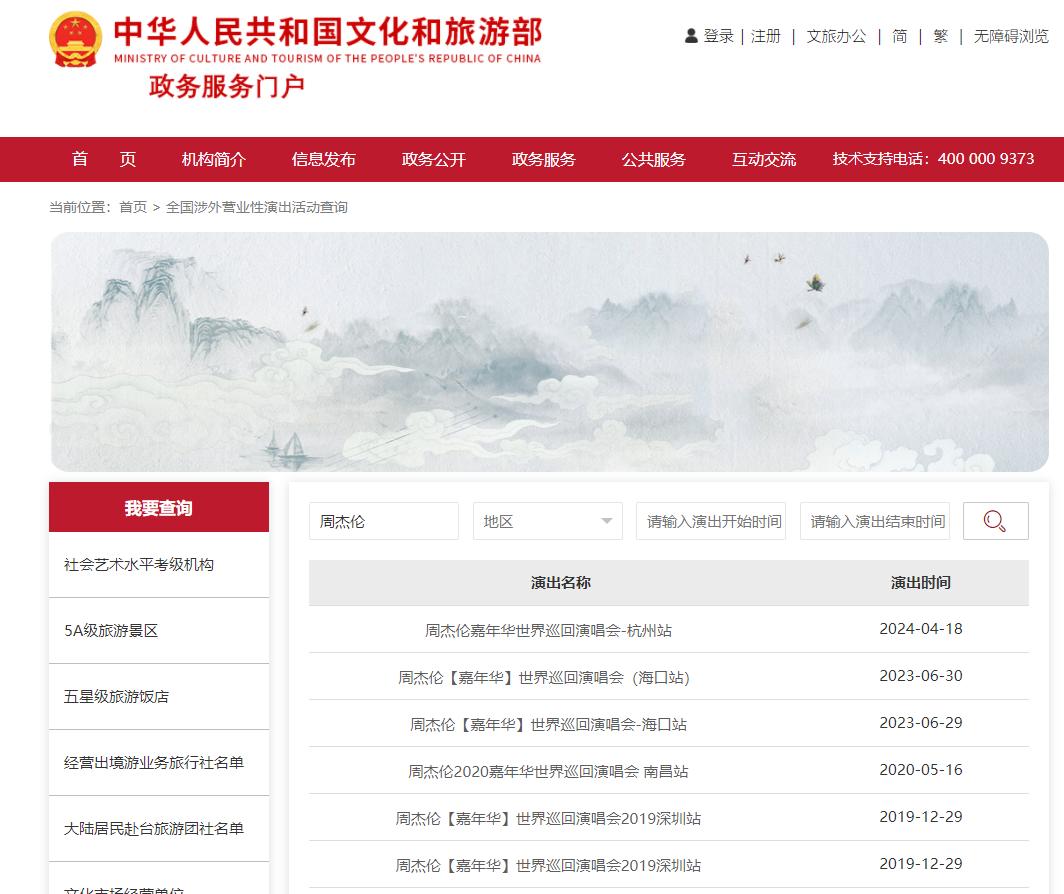Screen dimensions: 1064x894
Task: Click the 演出名称 column header
Action: click(x=560, y=582)
